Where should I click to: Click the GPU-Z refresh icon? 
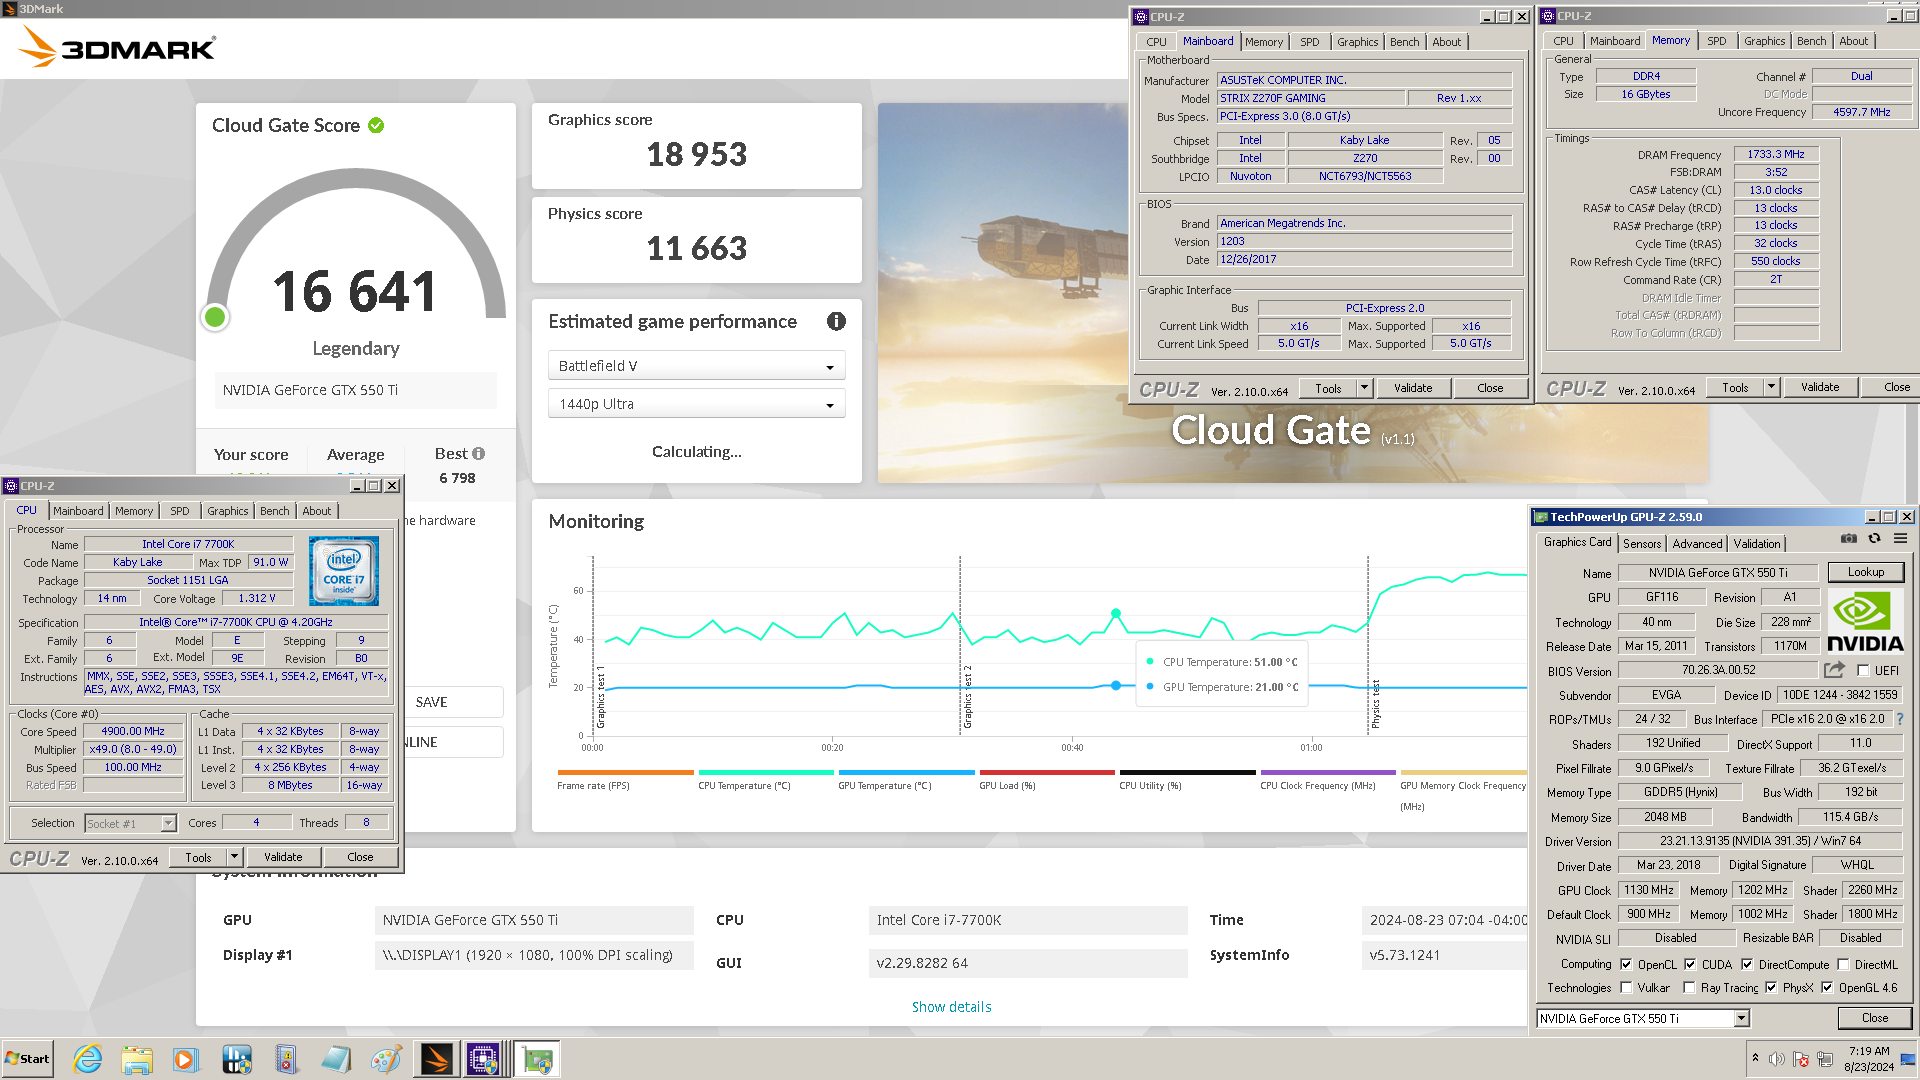1875,538
